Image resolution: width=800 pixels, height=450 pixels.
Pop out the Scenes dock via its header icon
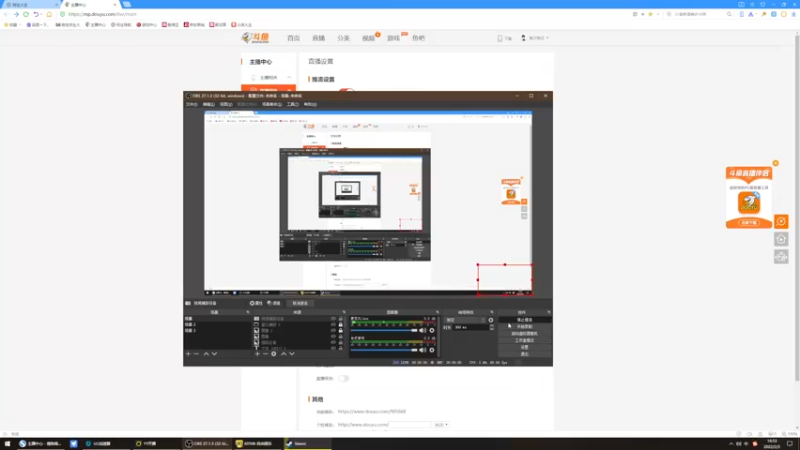[248, 312]
